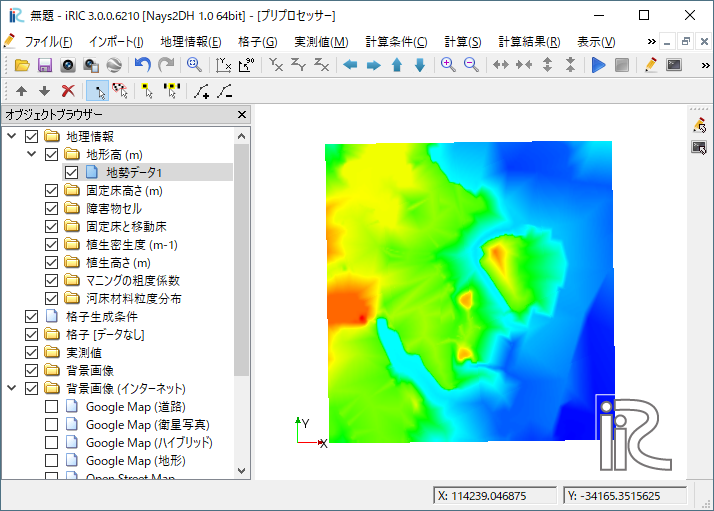Select Google Map (ハイブリッド) tree item
Viewport: 714px width, 511px height.
(149, 442)
